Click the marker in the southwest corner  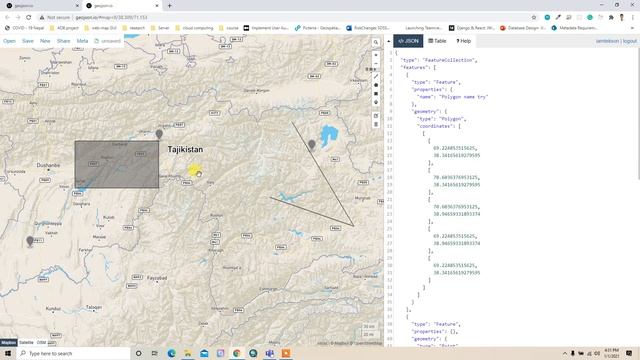[30, 241]
